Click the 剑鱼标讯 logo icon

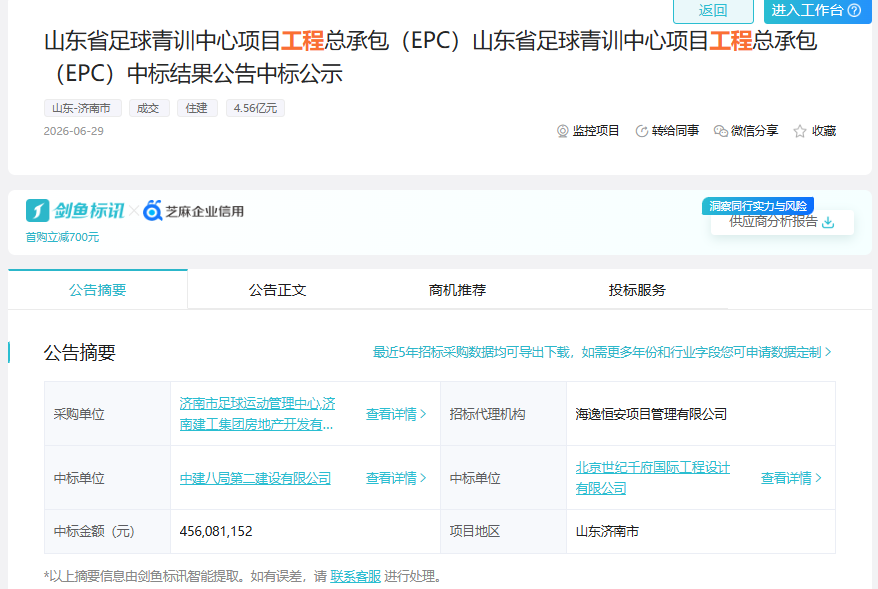[x=38, y=211]
